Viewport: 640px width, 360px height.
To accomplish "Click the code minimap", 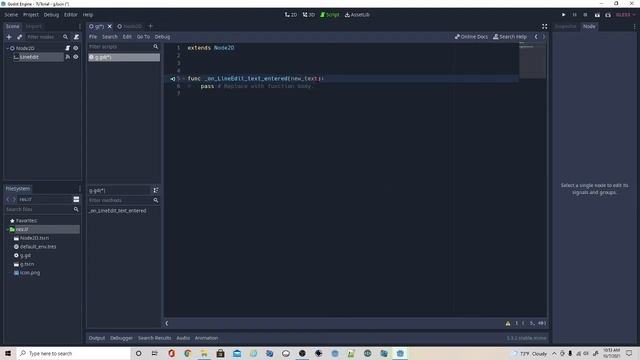I will 532,60.
